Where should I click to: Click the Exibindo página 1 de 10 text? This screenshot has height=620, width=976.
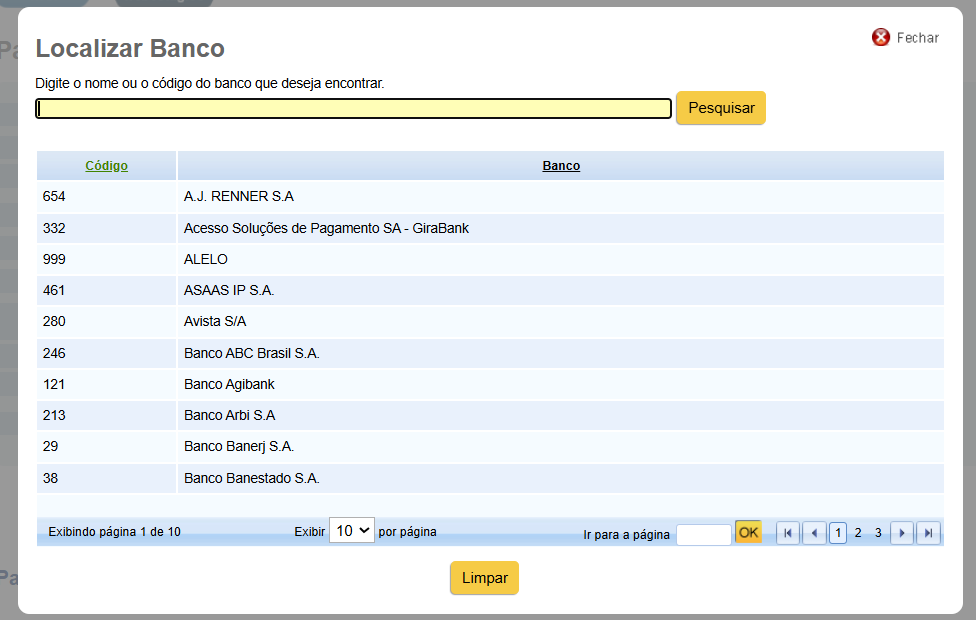click(x=115, y=532)
